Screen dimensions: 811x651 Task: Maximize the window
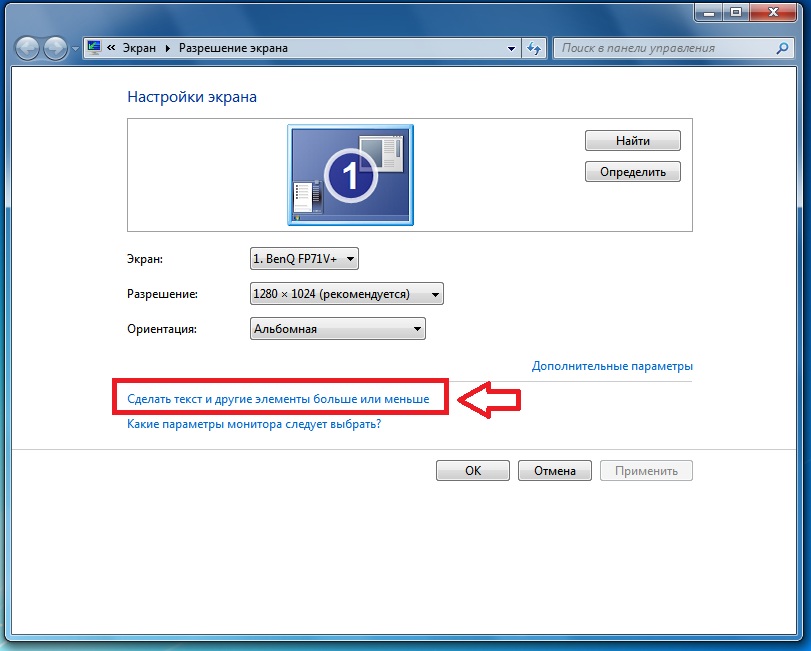click(x=736, y=12)
